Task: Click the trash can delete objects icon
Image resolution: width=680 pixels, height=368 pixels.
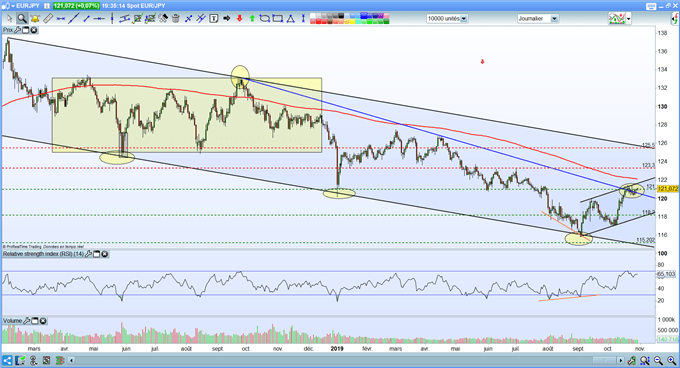Action: 176,19
